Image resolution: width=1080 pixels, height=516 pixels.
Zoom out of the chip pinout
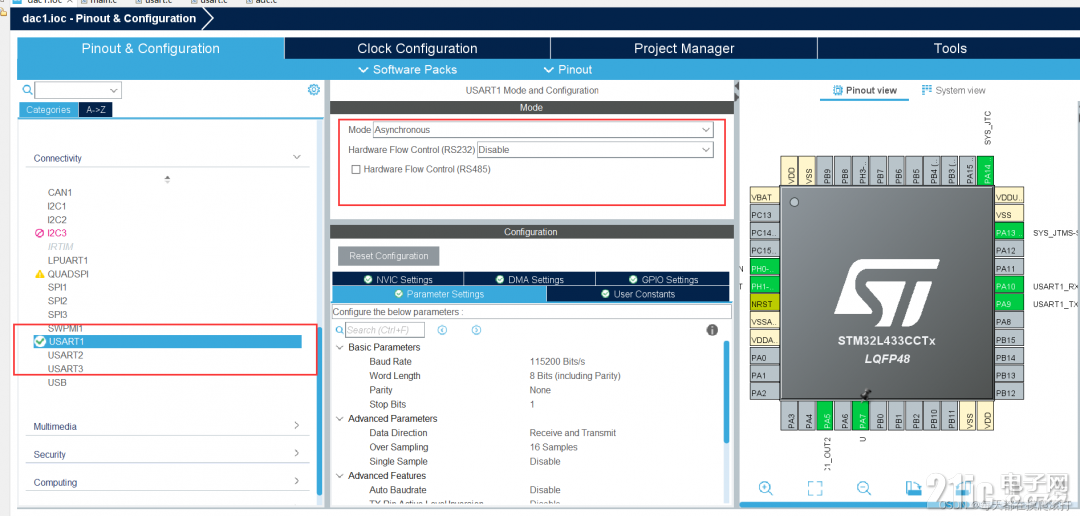pyautogui.click(x=864, y=488)
